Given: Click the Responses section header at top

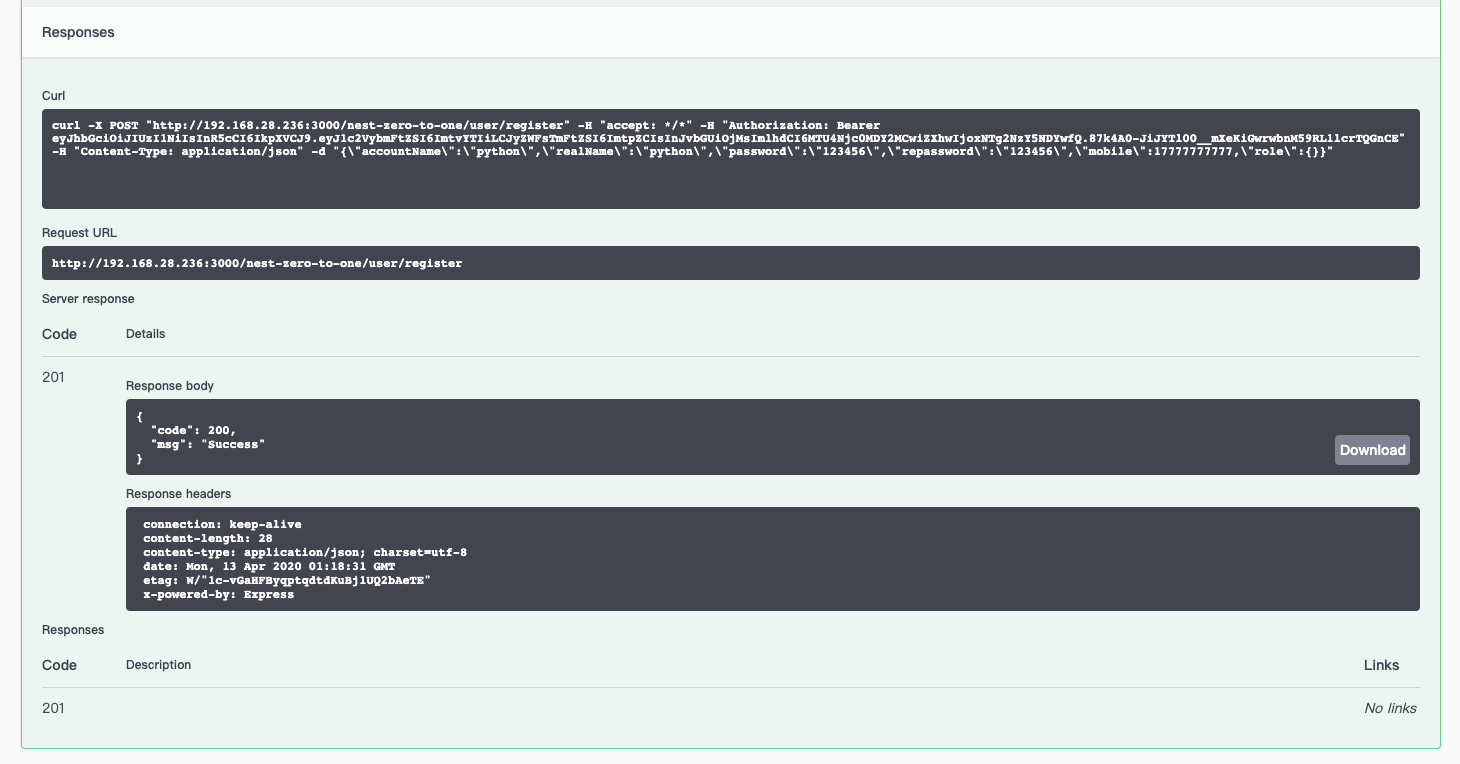Looking at the screenshot, I should click(78, 32).
